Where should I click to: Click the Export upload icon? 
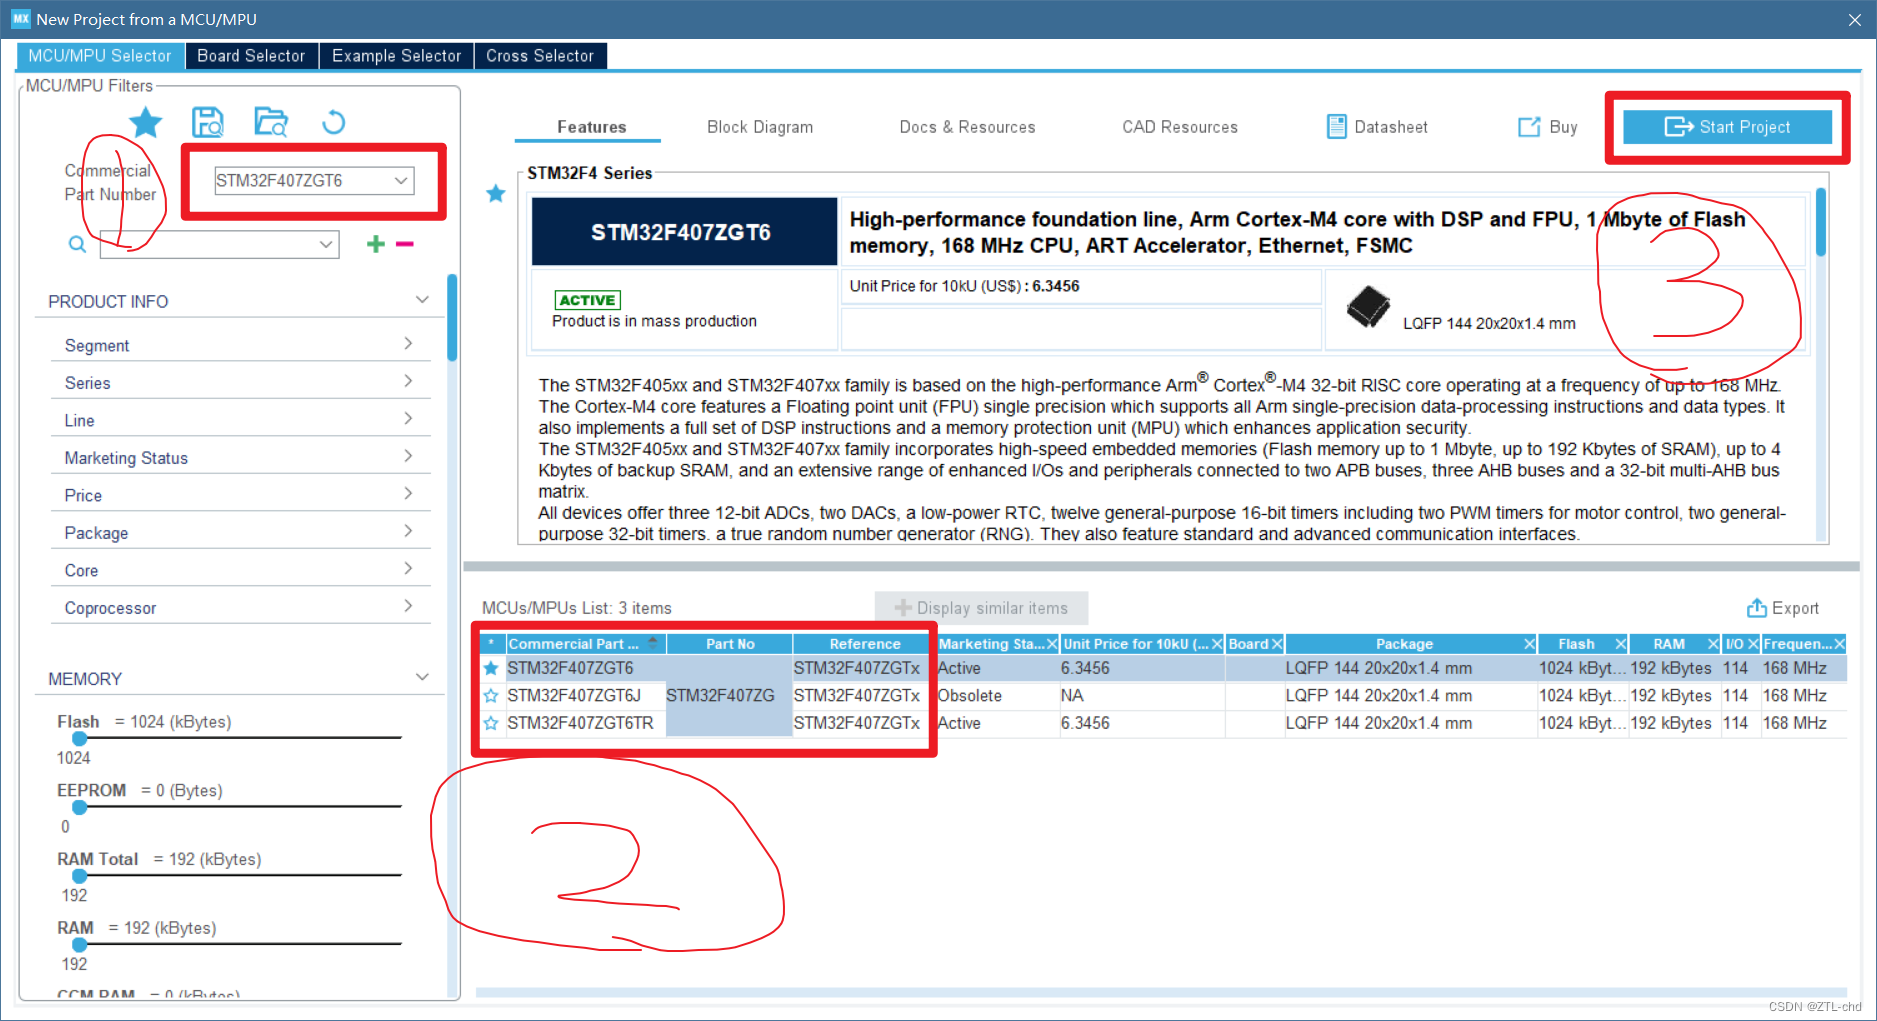click(x=1756, y=608)
